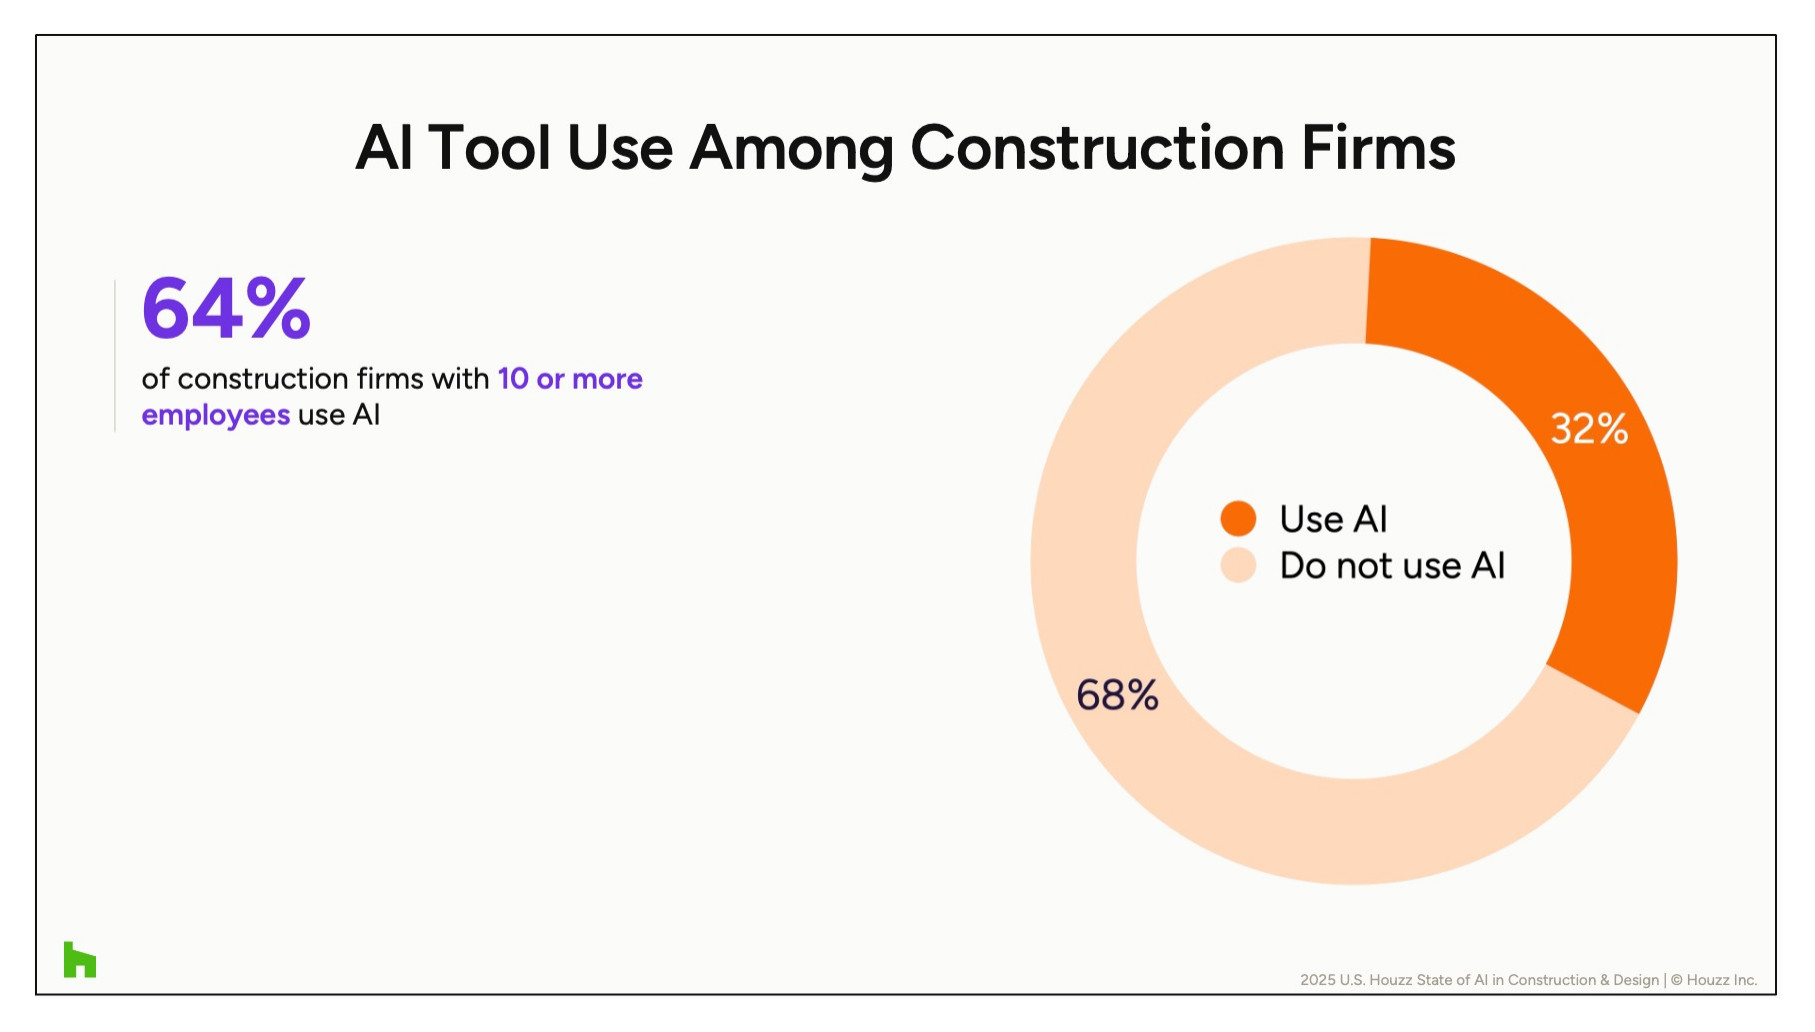Viewport: 1815px width, 1032px height.
Task: Click the 68% label on the chart
Action: (1117, 695)
